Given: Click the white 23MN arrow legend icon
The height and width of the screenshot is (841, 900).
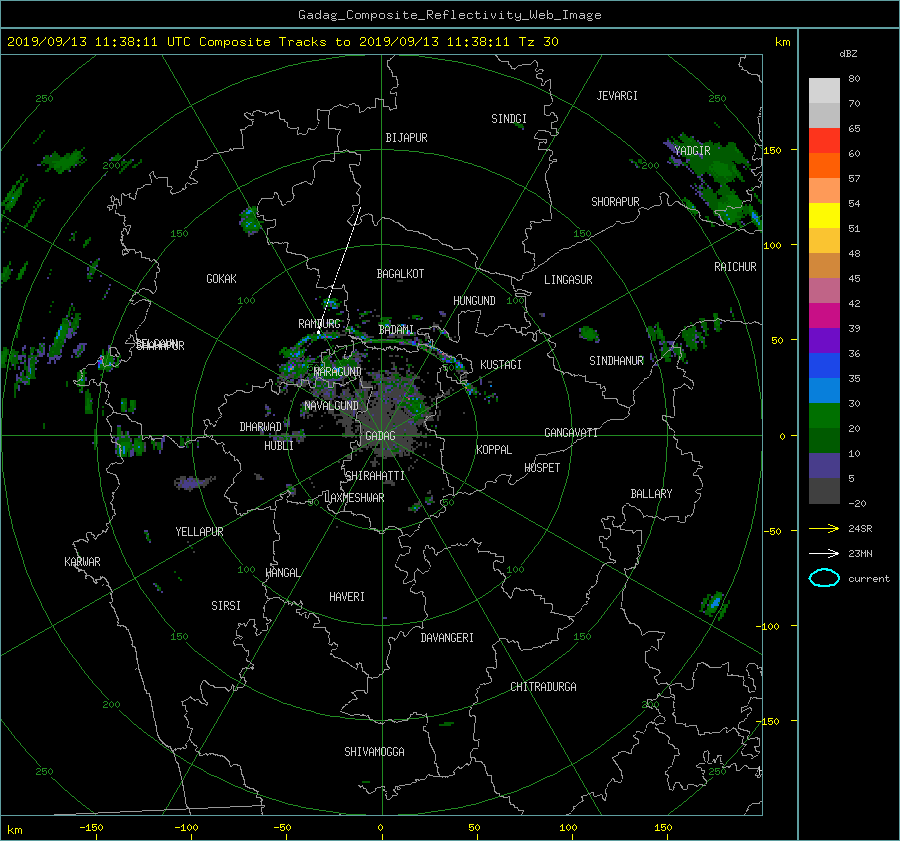Looking at the screenshot, I should [x=824, y=553].
